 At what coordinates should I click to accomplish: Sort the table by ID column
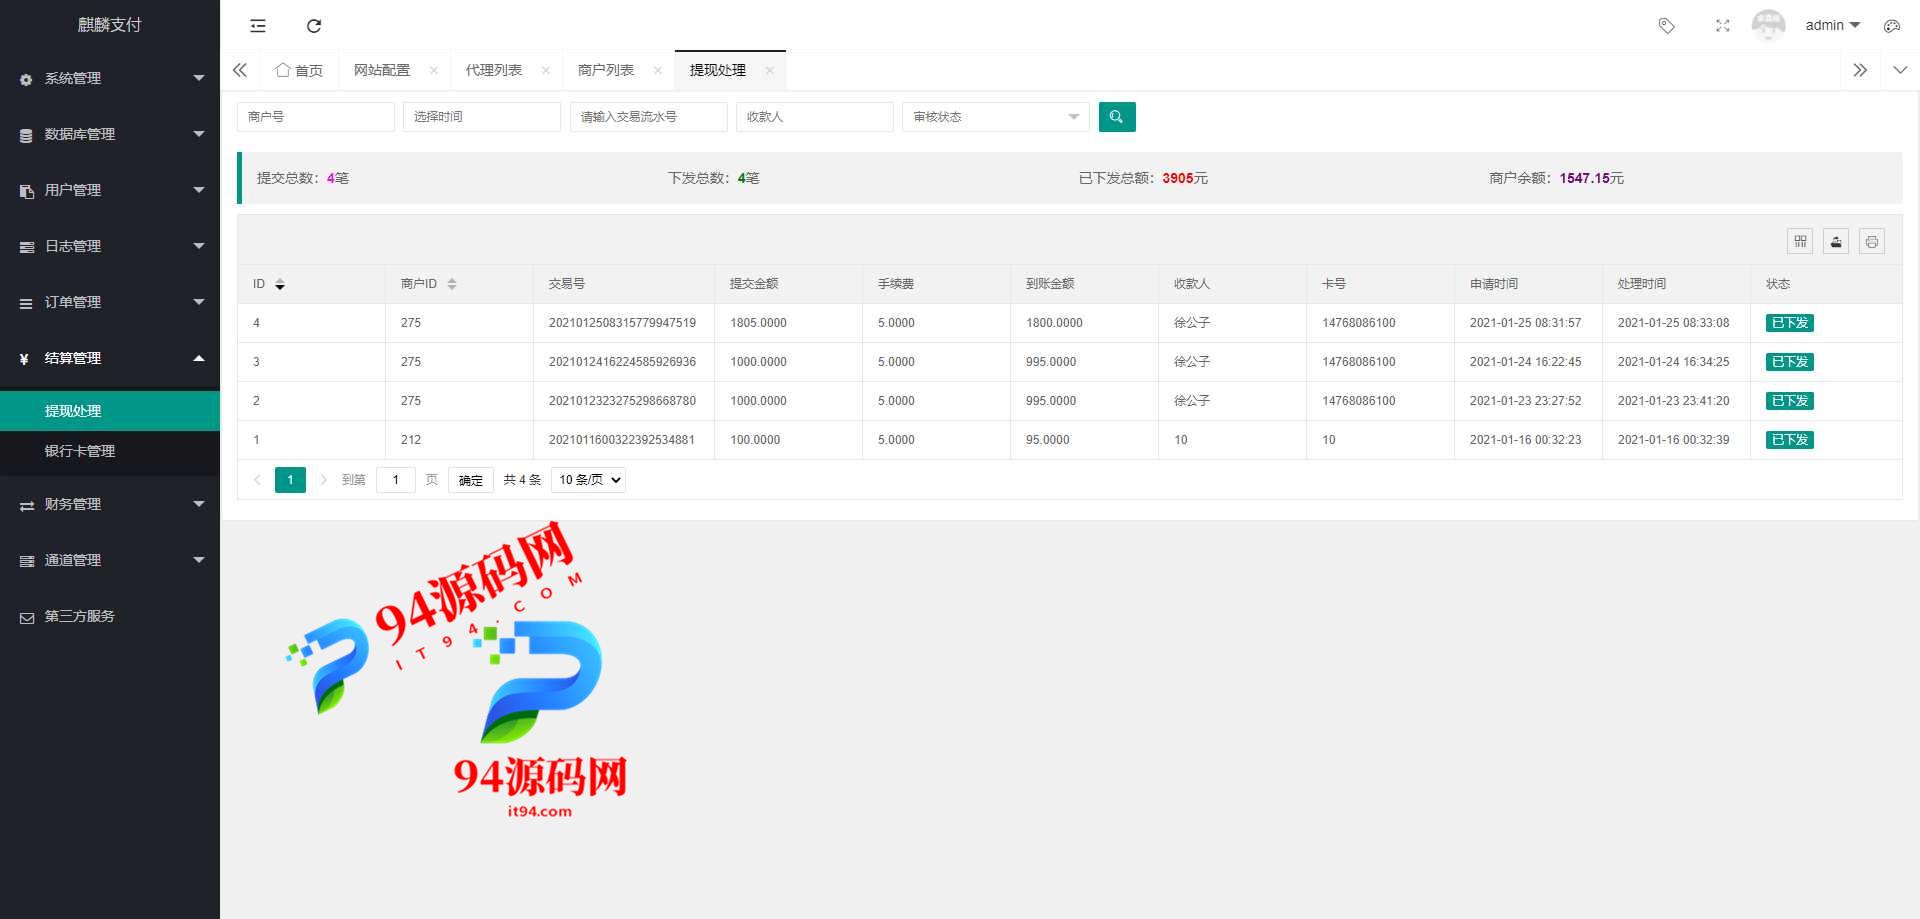280,284
